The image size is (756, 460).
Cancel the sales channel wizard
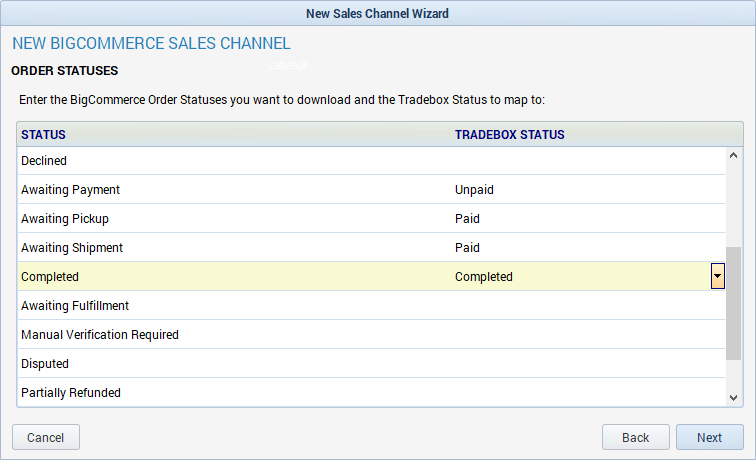[x=46, y=437]
